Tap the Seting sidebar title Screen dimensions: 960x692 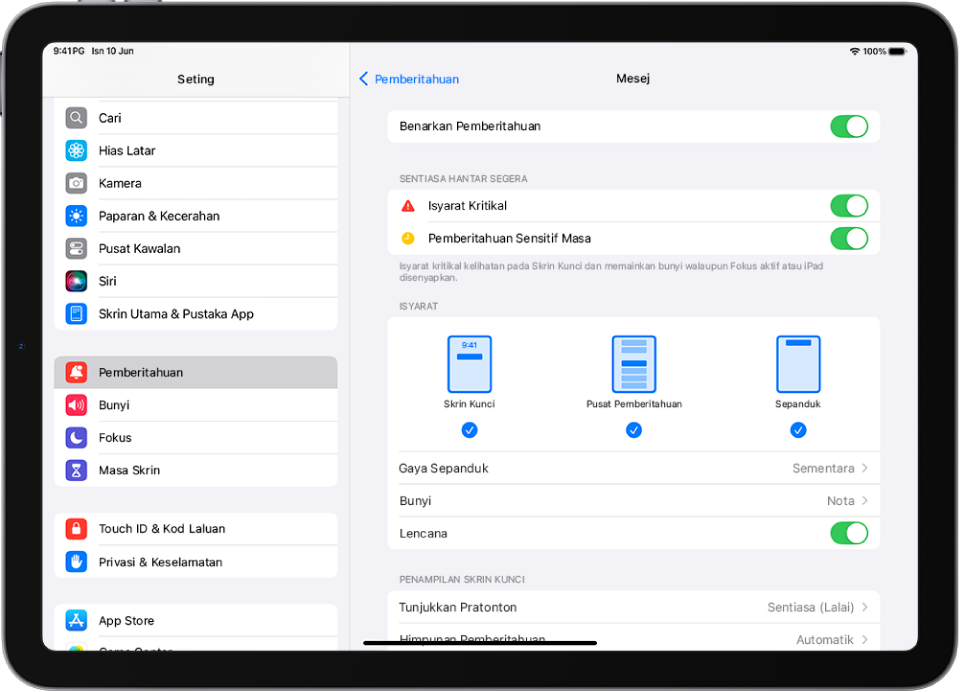(x=196, y=78)
